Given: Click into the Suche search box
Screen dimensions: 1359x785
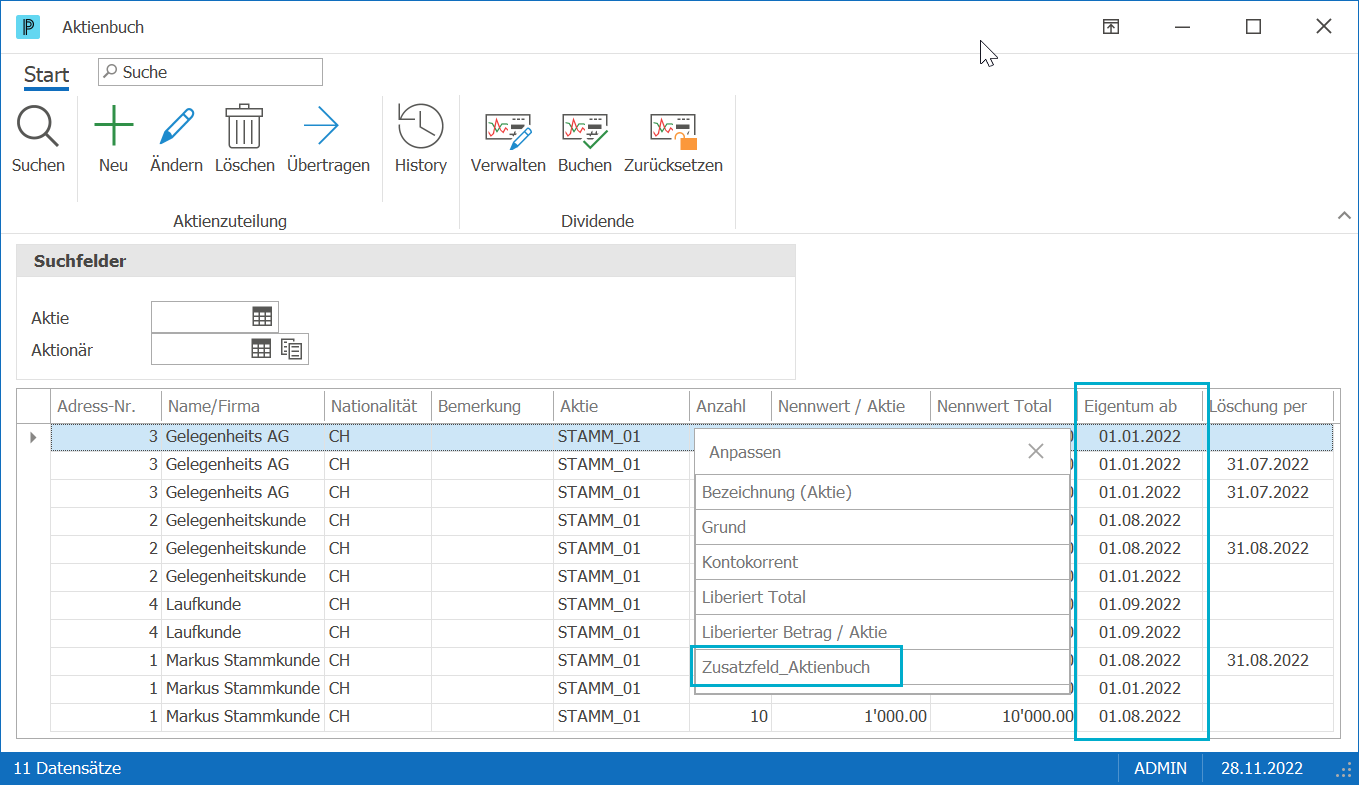Looking at the screenshot, I should [210, 72].
